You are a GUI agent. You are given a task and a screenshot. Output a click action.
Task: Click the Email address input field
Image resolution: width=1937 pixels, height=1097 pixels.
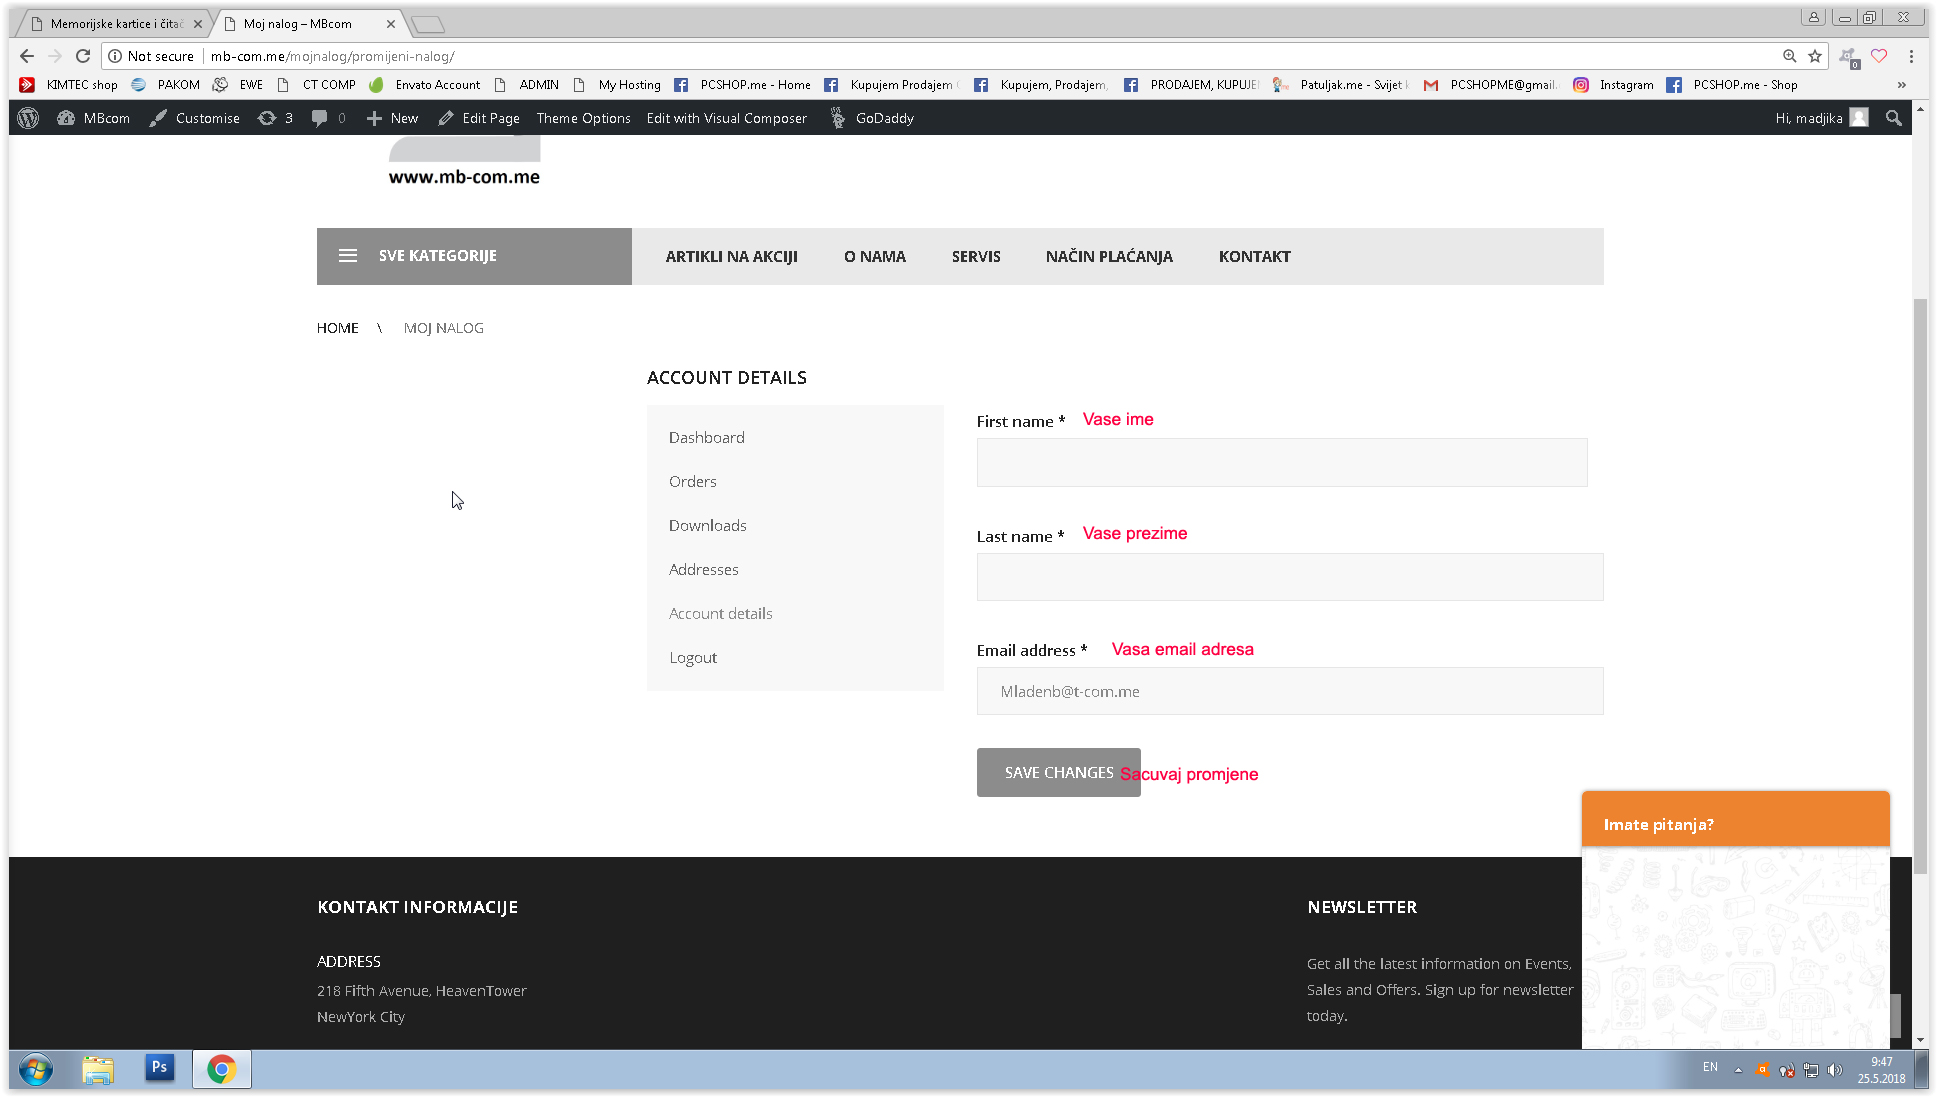[x=1290, y=691]
